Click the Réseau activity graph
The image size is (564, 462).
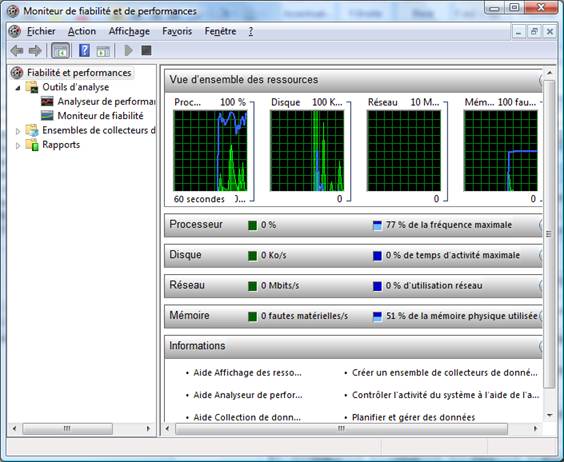tap(404, 151)
